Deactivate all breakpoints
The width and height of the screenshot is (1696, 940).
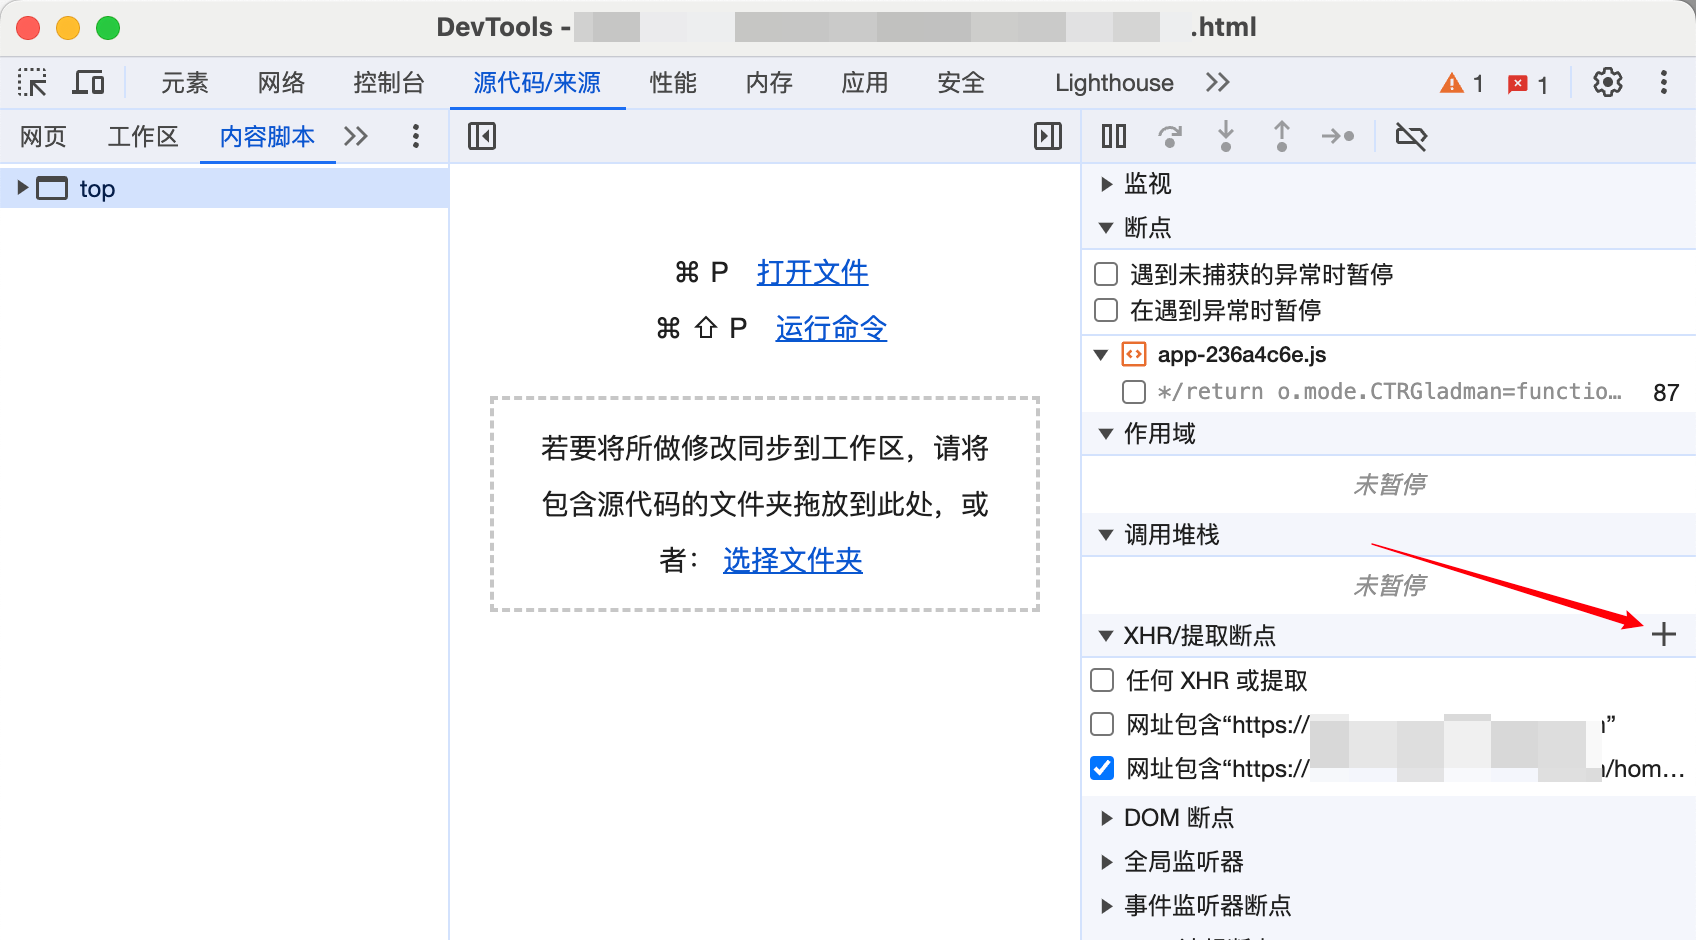(x=1410, y=136)
